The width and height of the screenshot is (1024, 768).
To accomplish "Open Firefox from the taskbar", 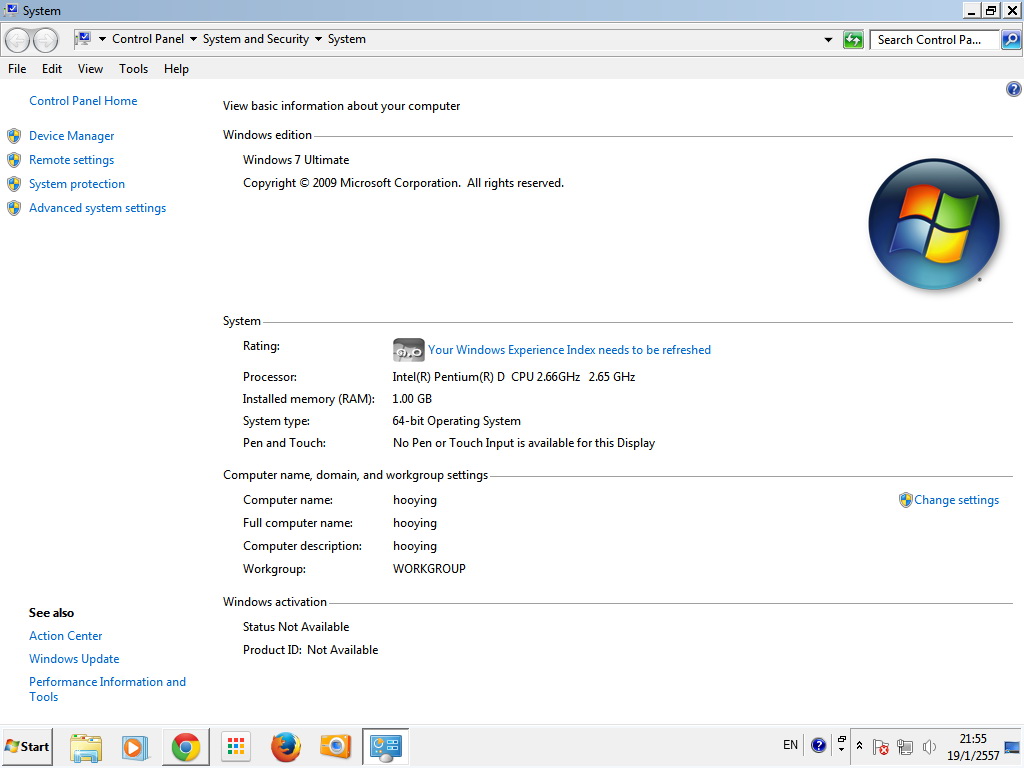I will [x=286, y=748].
